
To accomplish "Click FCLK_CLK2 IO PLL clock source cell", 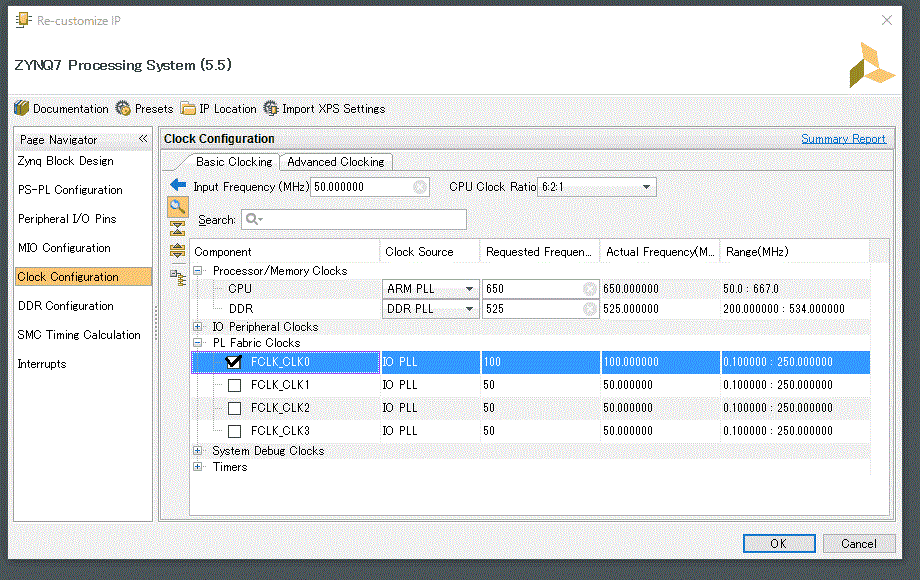I will tap(430, 408).
